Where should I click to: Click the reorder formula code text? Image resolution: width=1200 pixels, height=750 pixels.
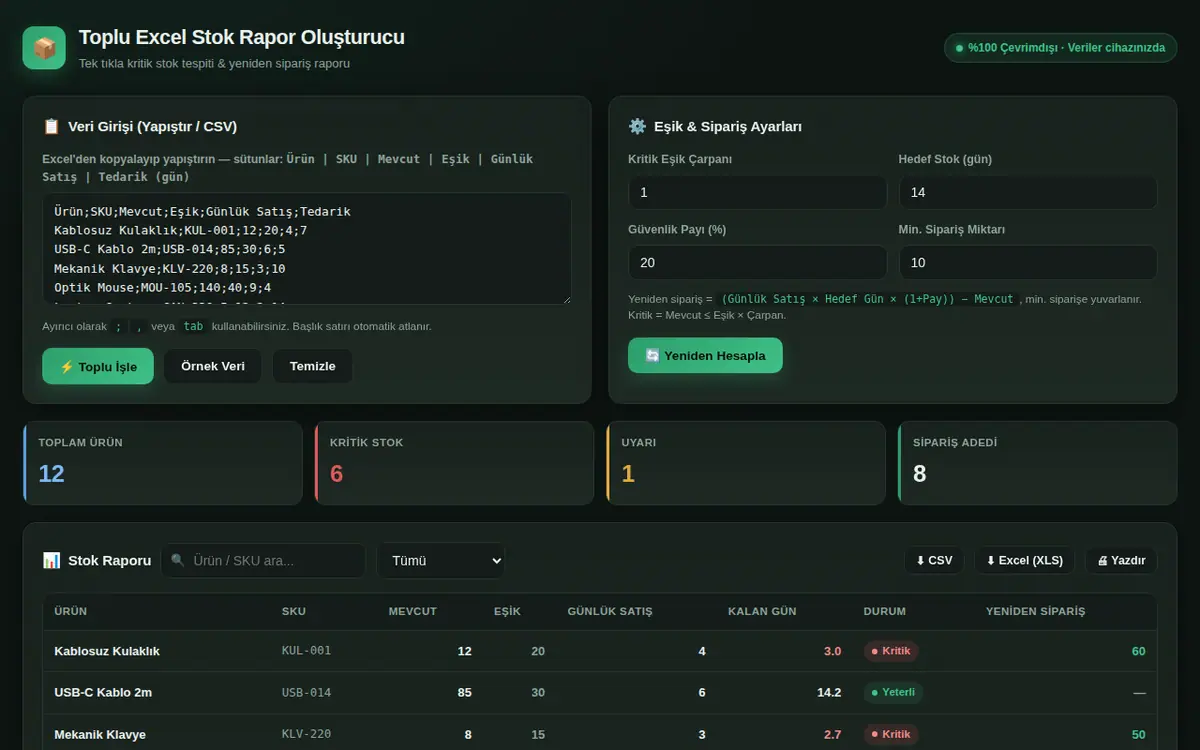click(867, 299)
